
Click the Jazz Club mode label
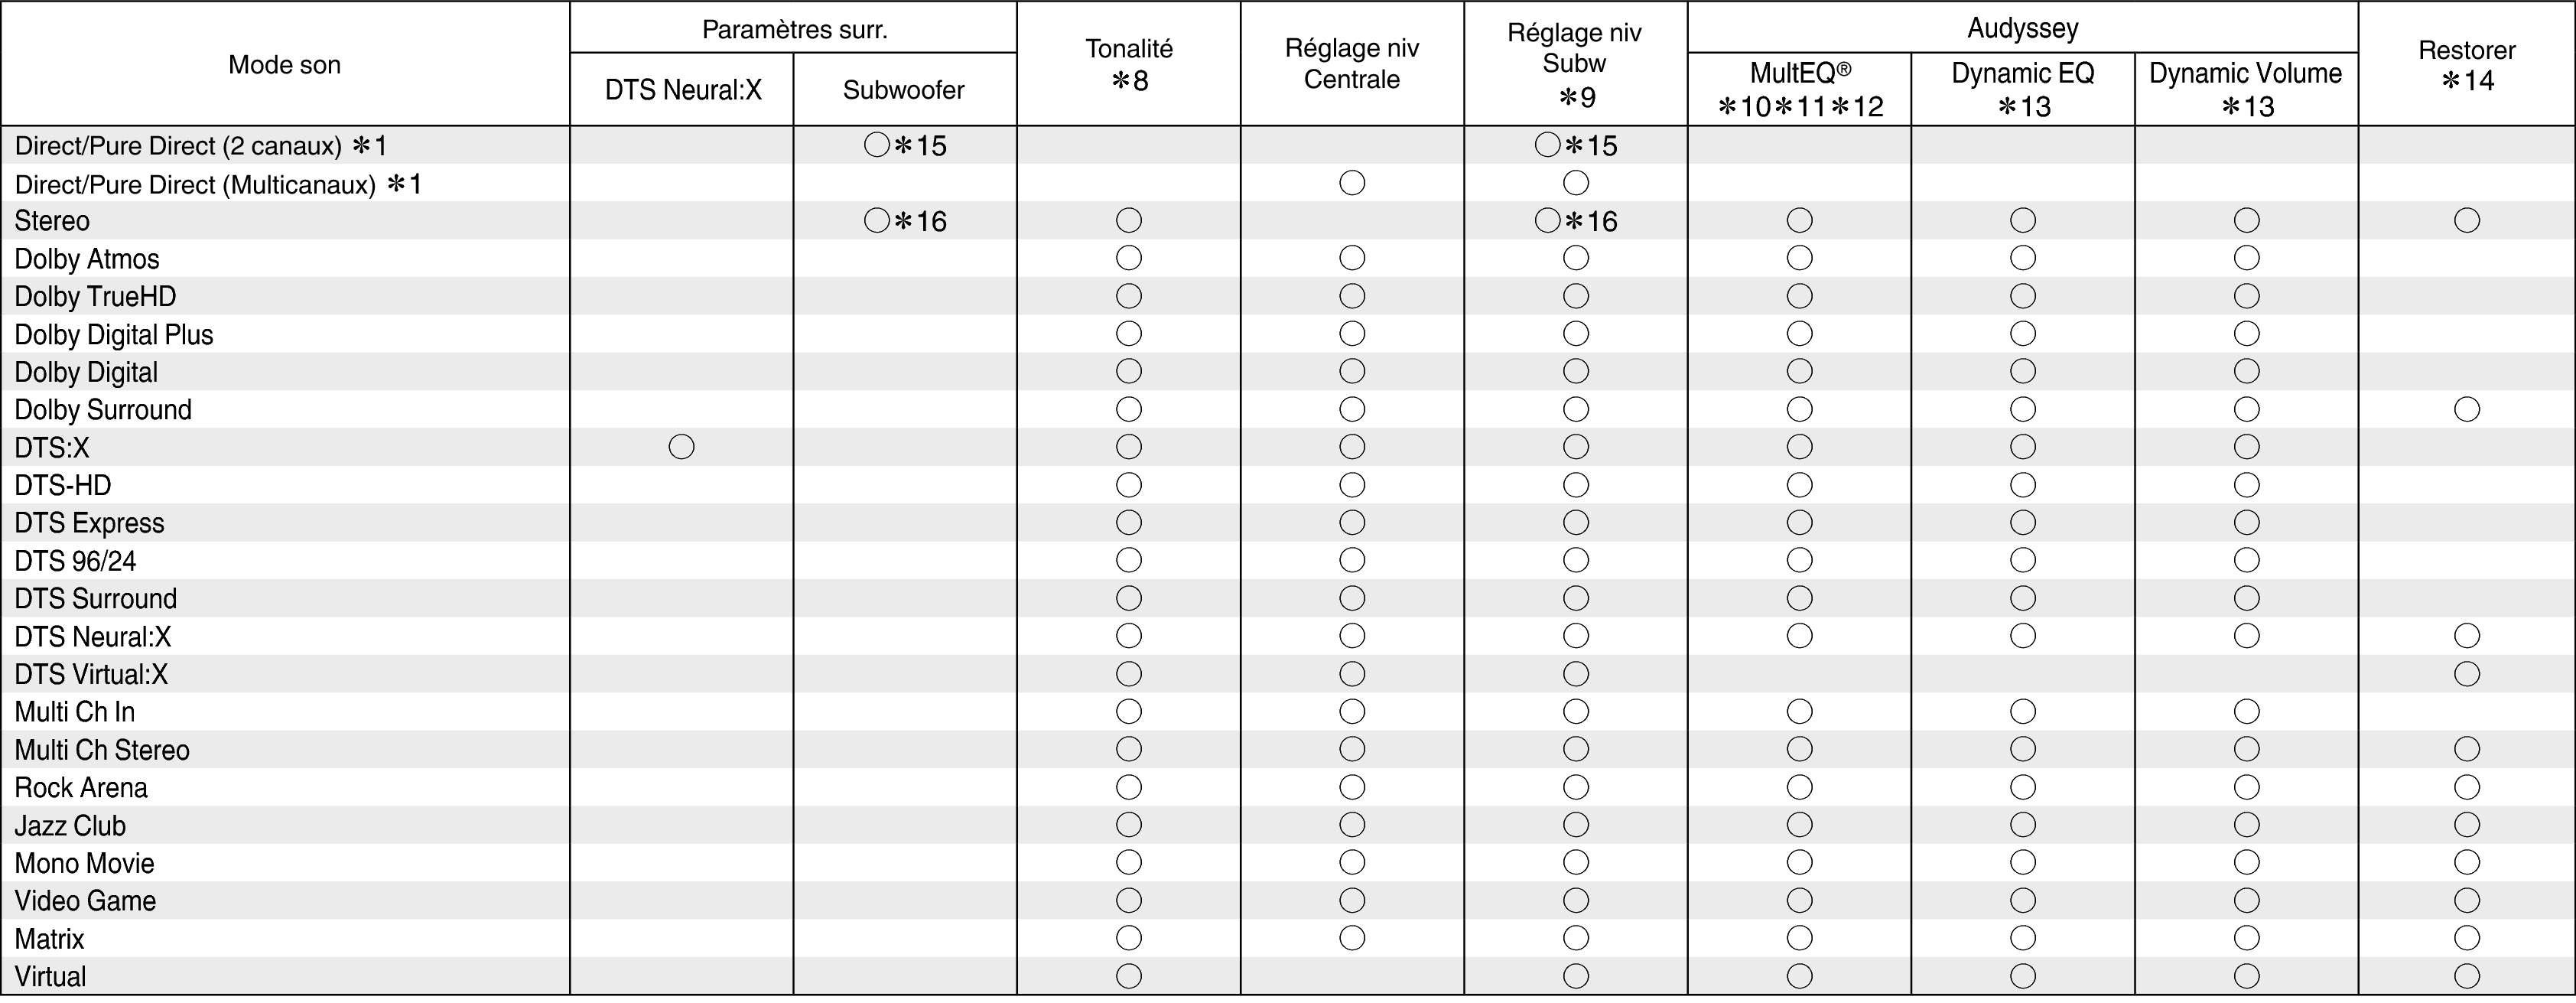(x=70, y=826)
